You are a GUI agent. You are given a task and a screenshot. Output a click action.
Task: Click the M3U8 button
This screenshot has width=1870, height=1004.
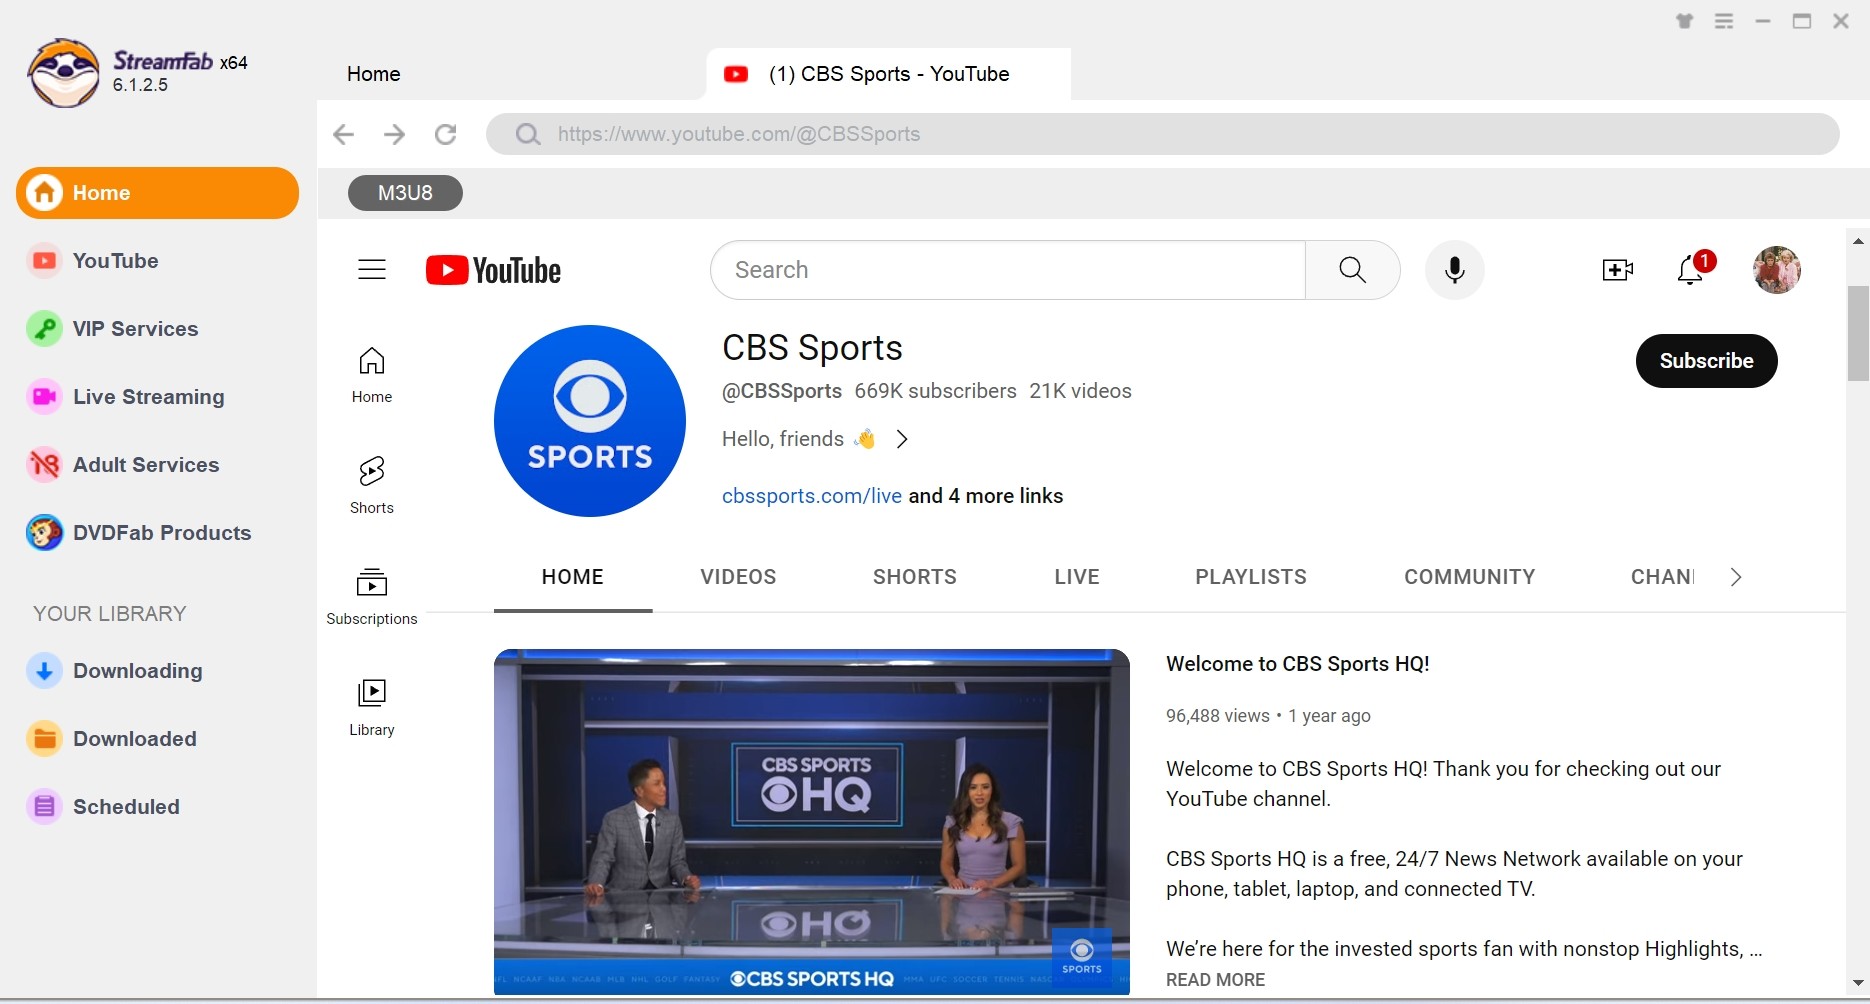405,193
